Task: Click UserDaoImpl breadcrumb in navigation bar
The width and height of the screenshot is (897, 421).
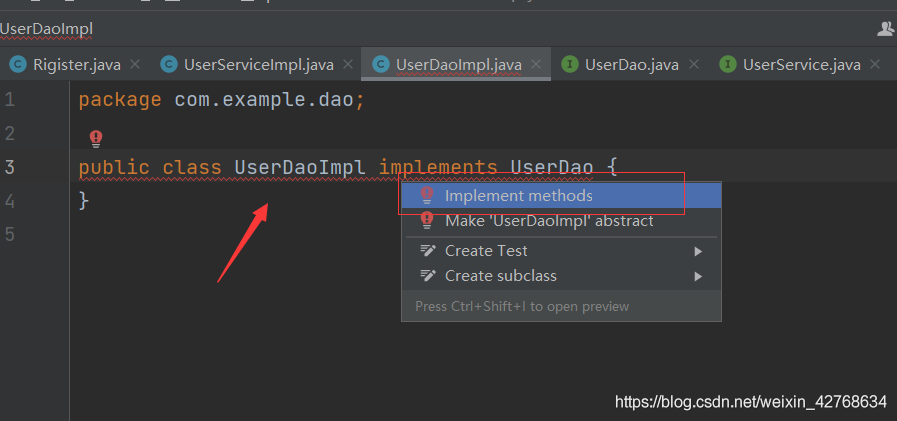Action: click(x=46, y=29)
